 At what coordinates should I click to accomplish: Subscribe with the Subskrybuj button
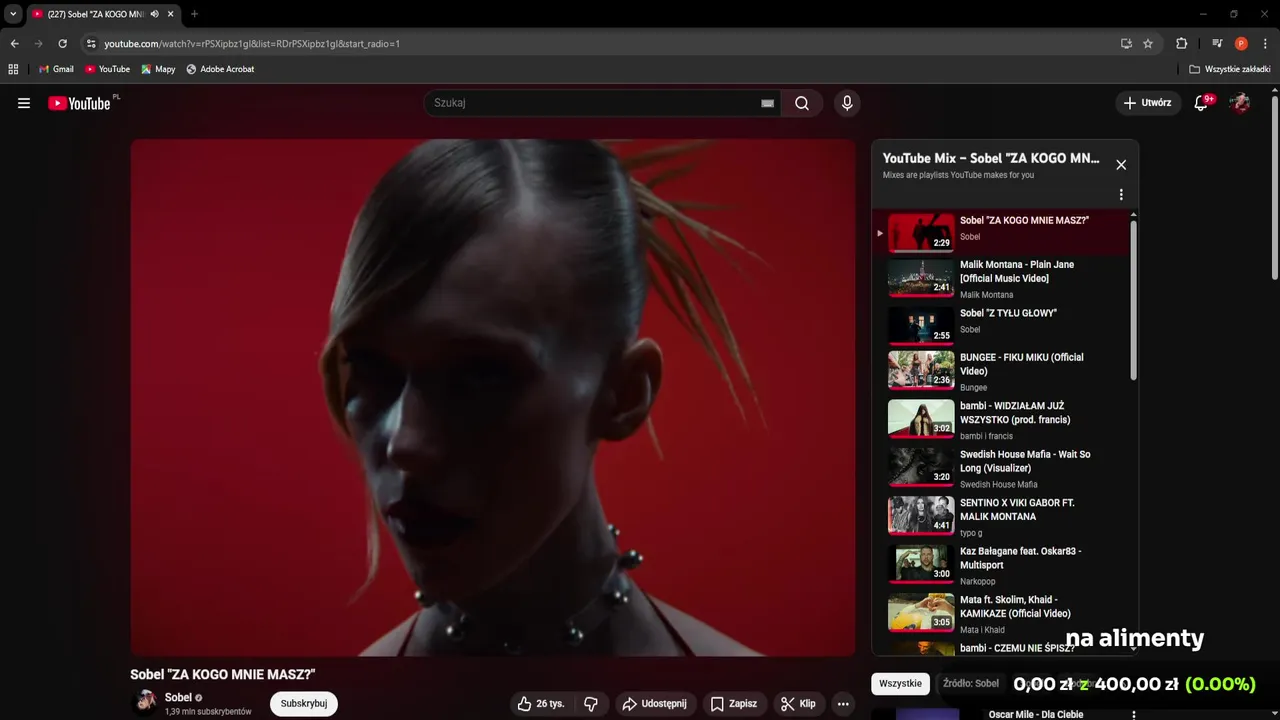304,704
